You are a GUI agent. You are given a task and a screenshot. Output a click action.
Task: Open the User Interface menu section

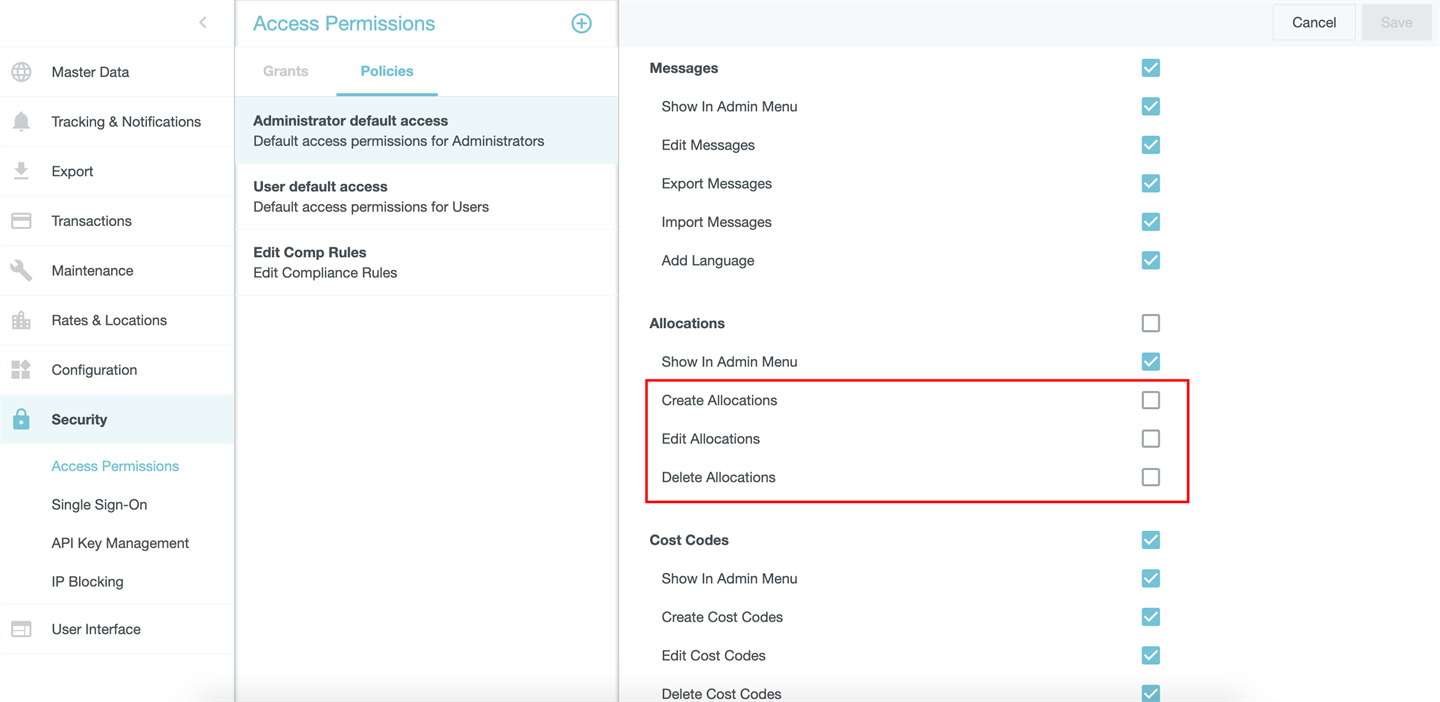click(x=96, y=629)
